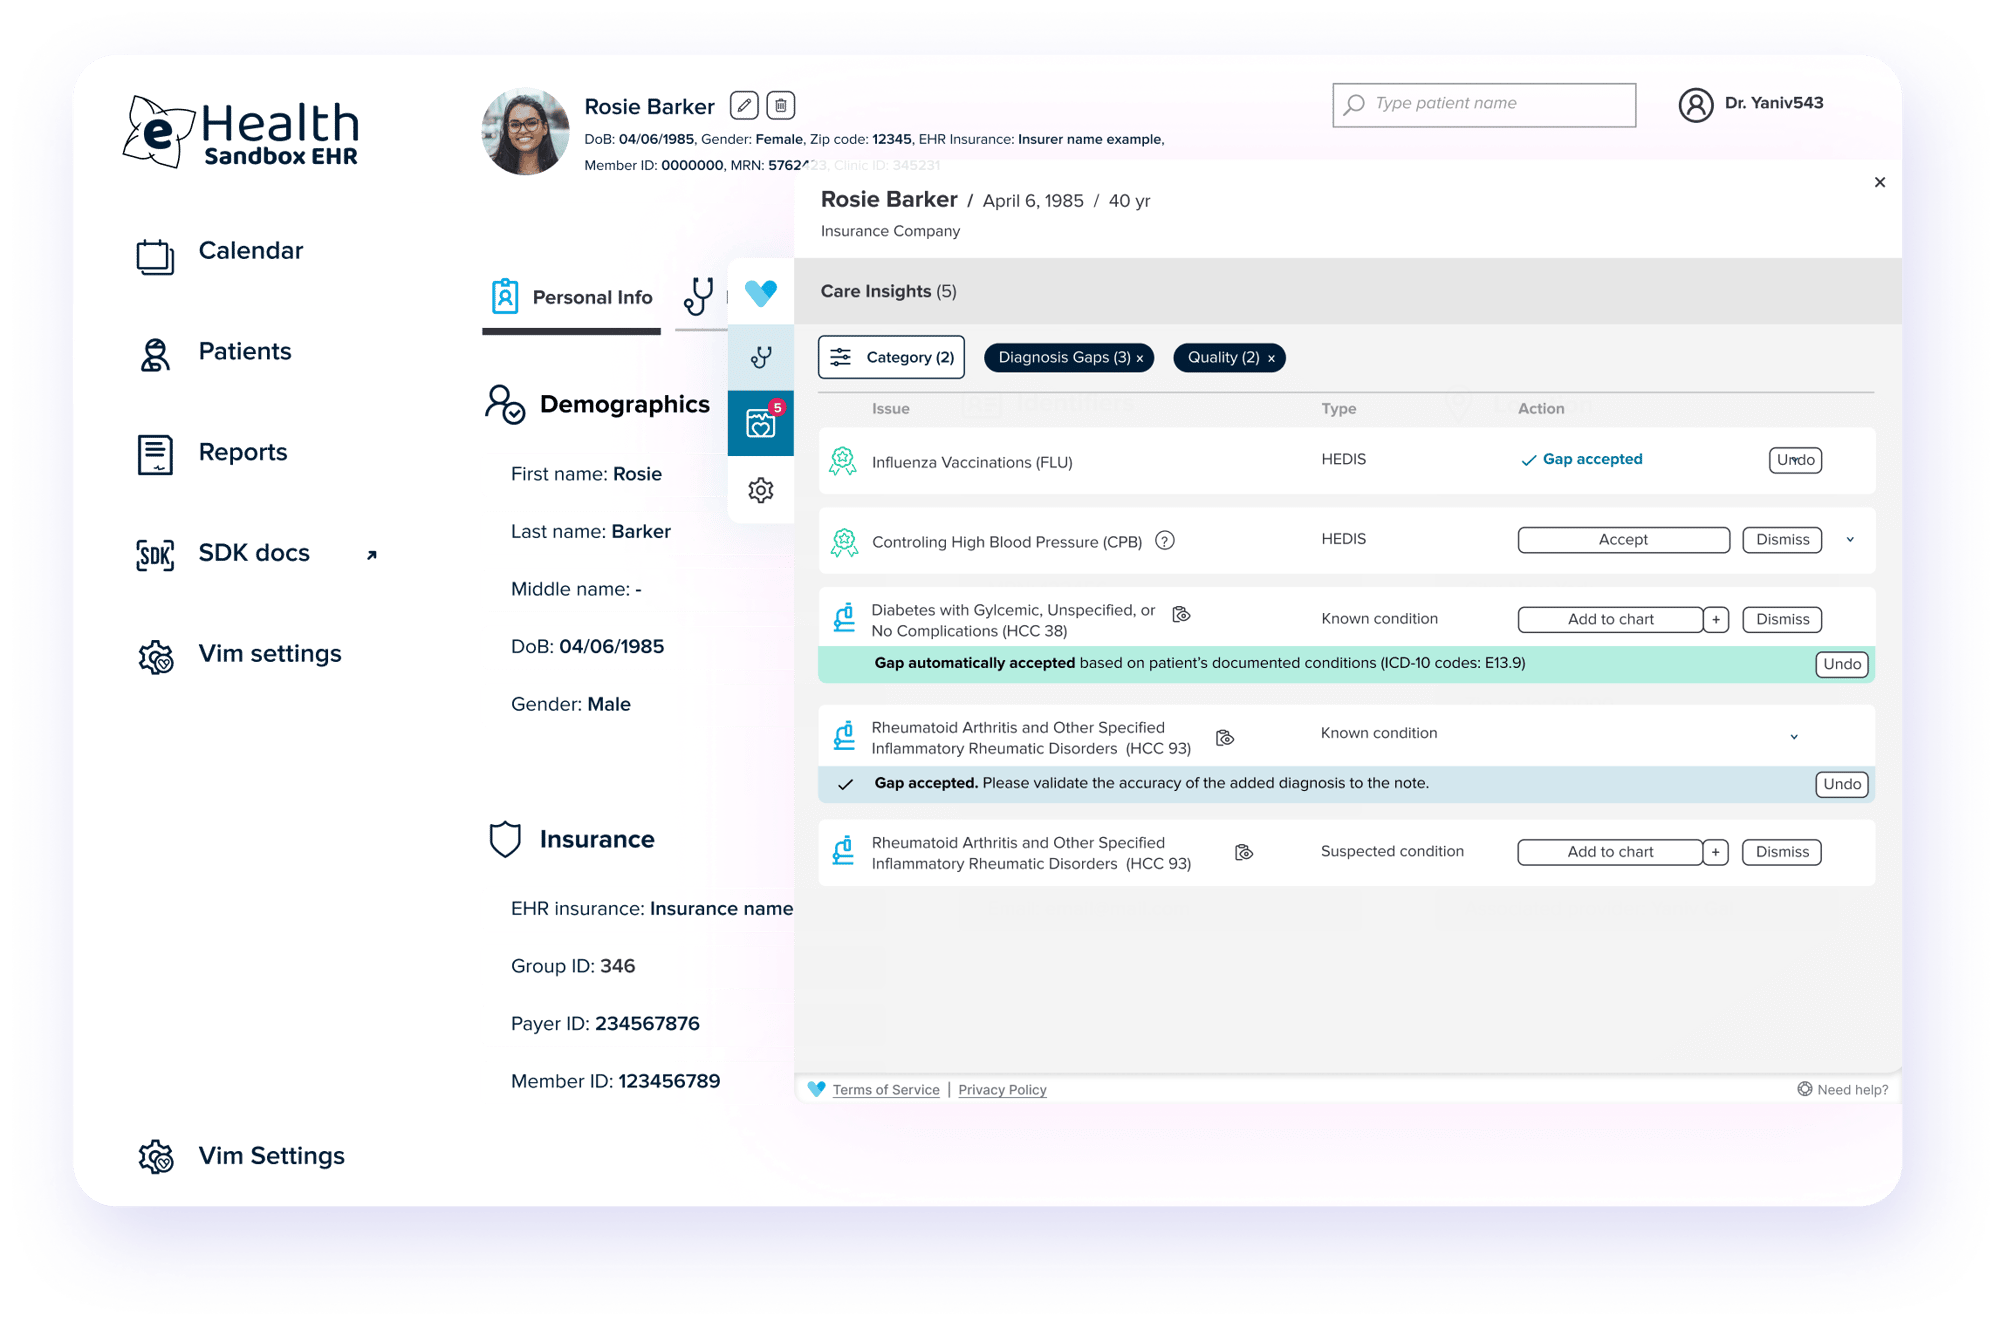
Task: Undo the Influenza Vaccinations accepted gap
Action: (1795, 460)
